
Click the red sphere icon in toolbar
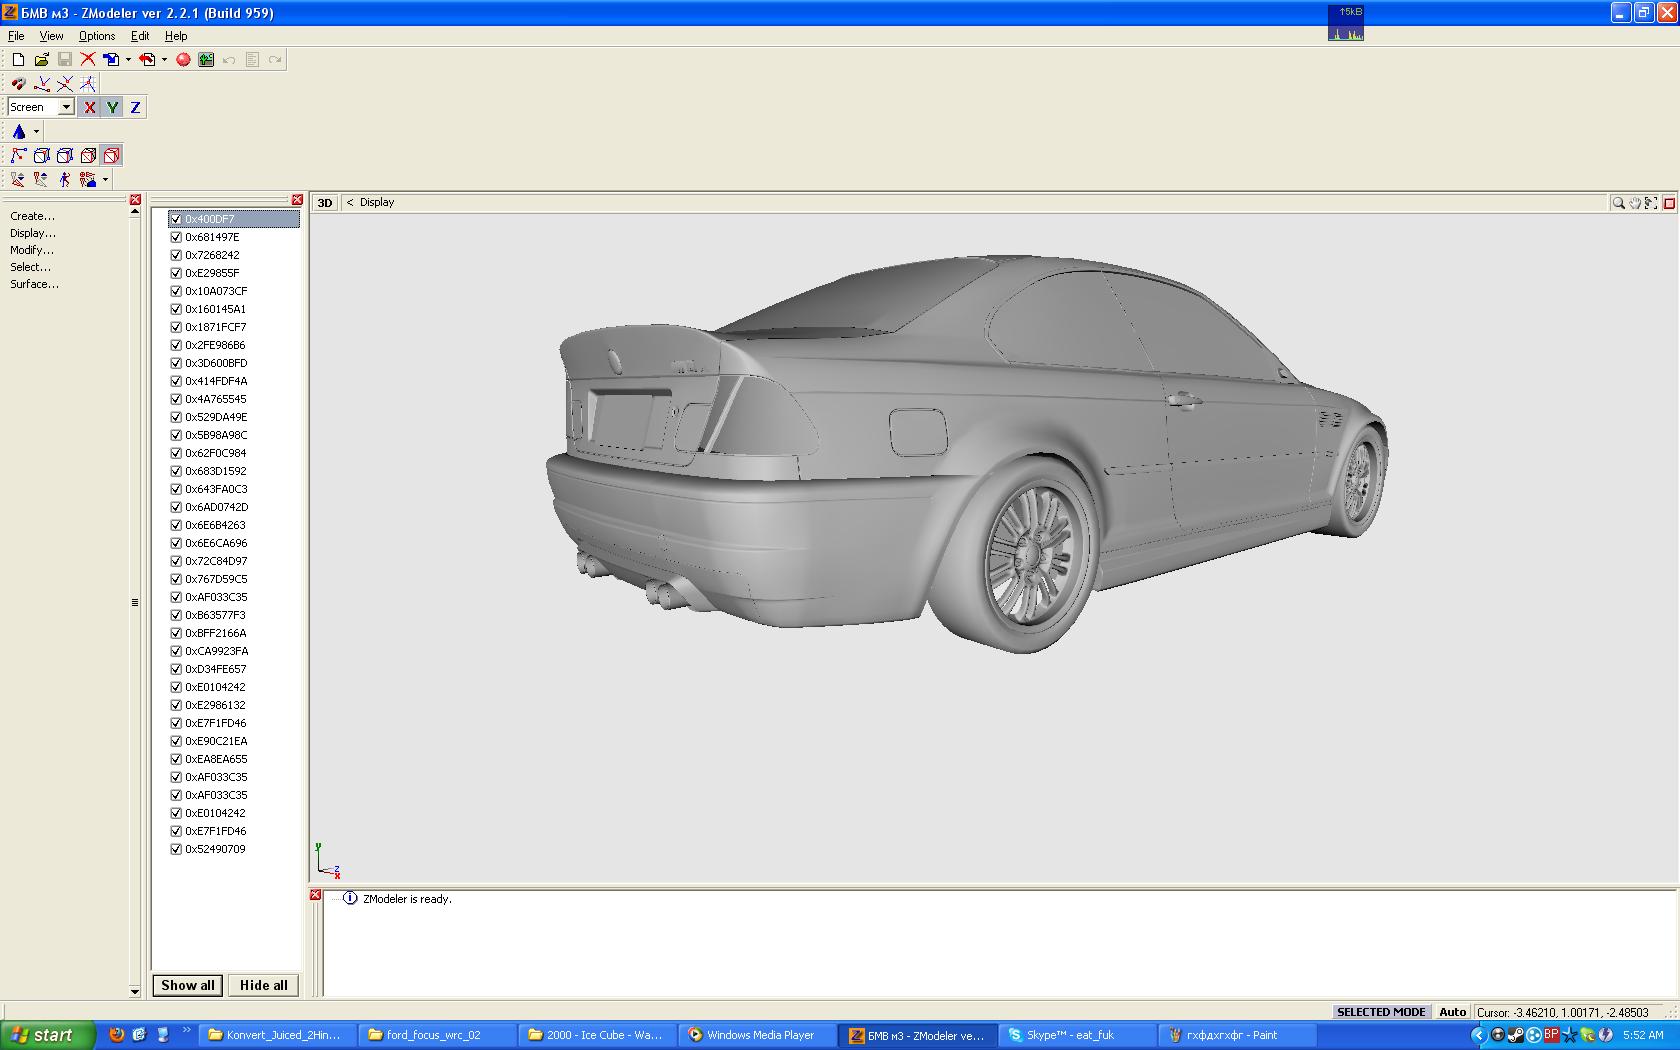[x=183, y=60]
